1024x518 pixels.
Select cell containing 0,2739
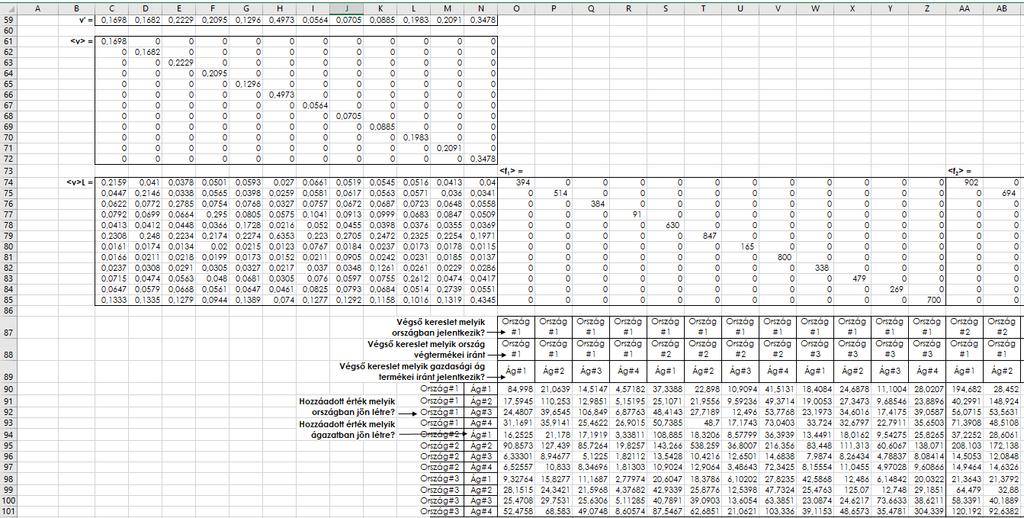coord(447,289)
